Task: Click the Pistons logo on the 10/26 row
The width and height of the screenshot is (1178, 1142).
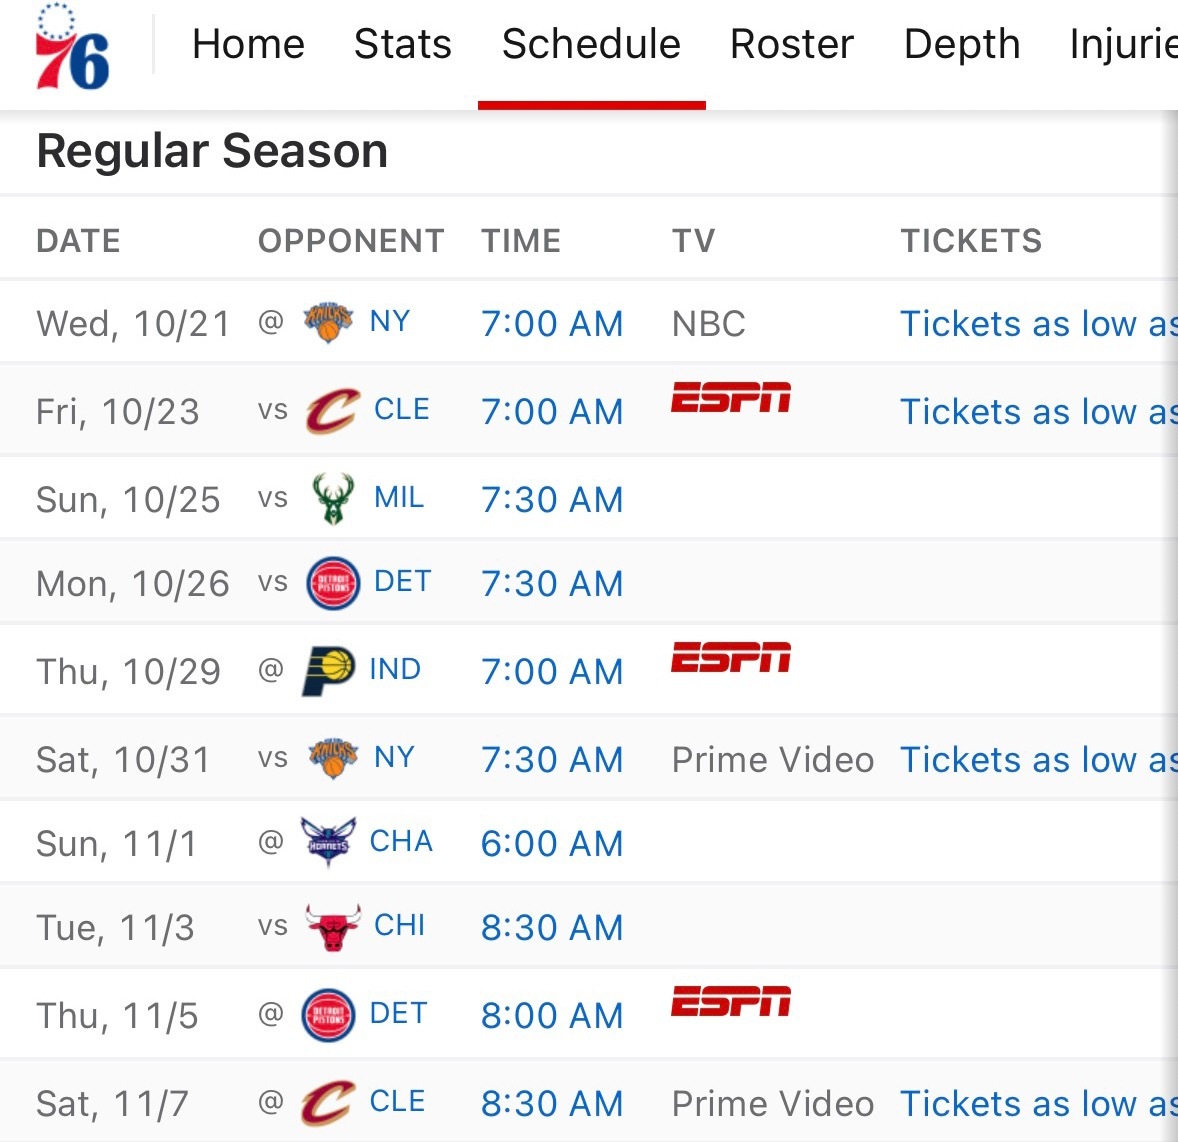Action: [333, 582]
